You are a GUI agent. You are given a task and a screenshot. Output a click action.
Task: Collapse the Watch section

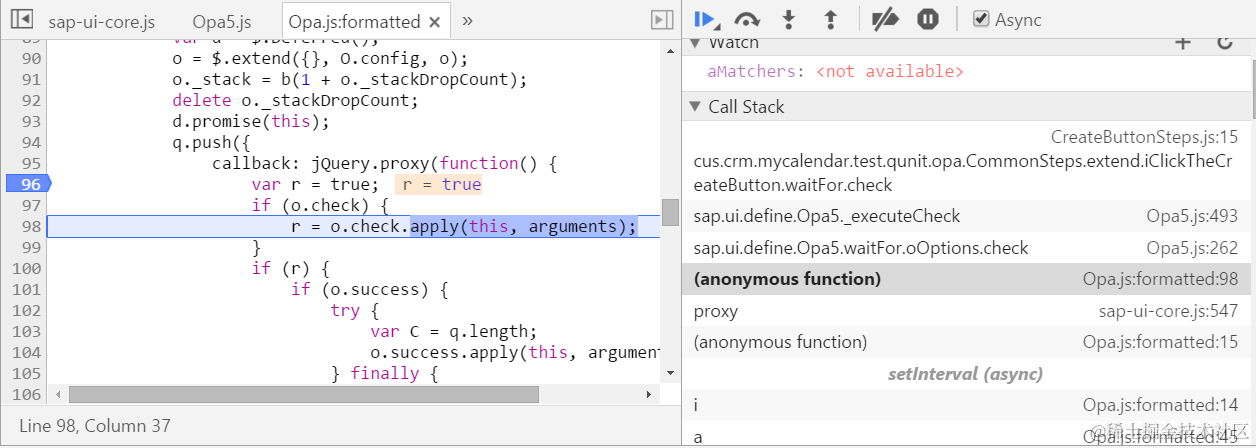coord(695,43)
